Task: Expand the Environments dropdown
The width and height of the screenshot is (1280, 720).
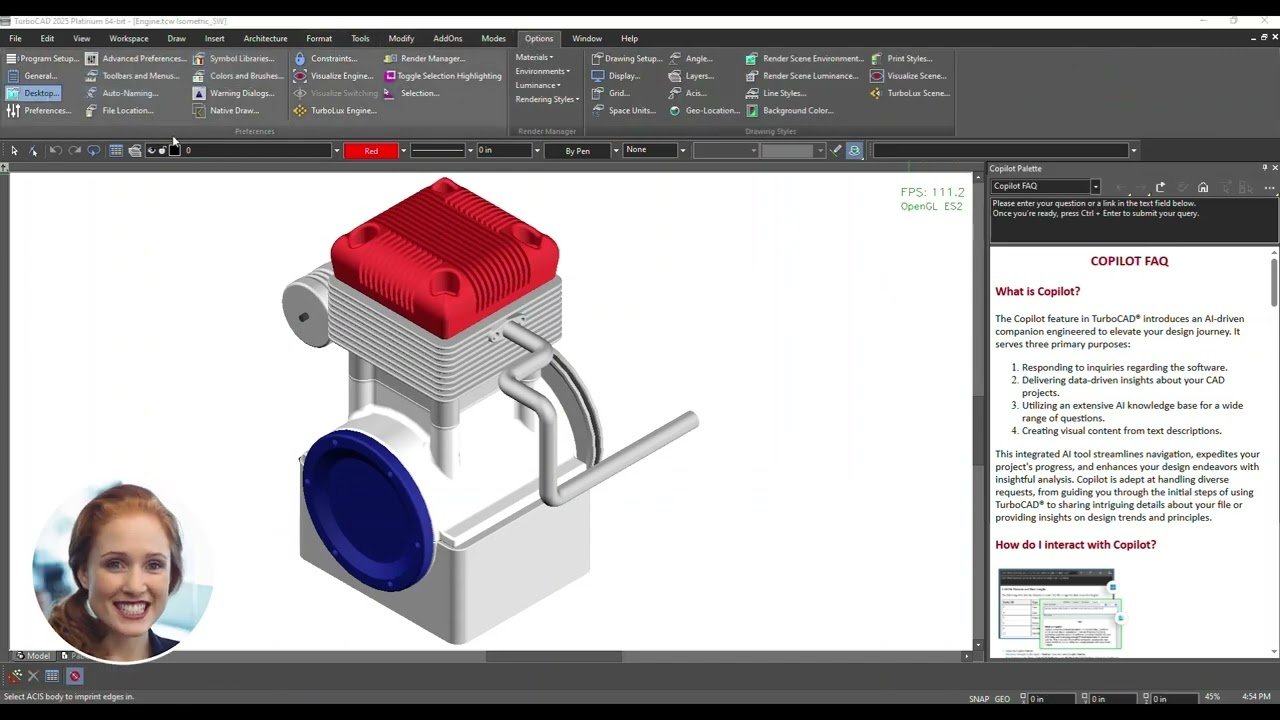Action: pyautogui.click(x=543, y=71)
